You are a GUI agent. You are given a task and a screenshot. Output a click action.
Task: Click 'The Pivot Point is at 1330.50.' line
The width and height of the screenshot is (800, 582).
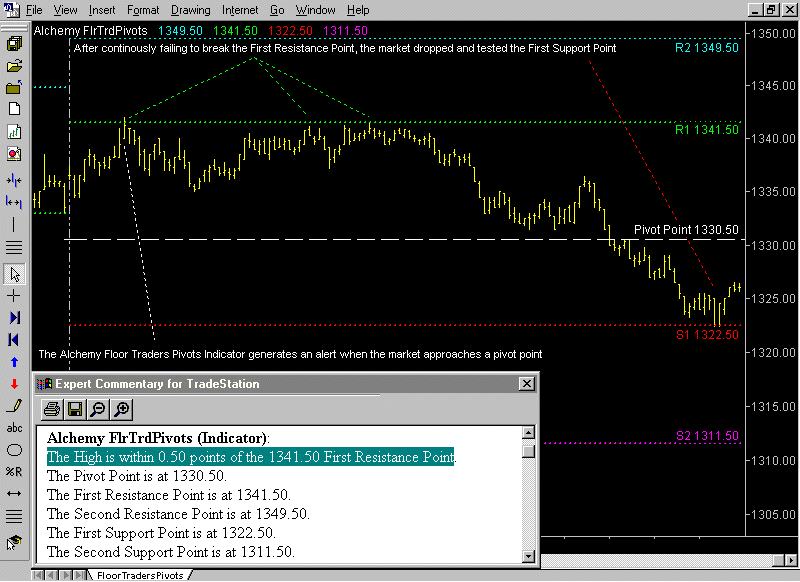[137, 476]
